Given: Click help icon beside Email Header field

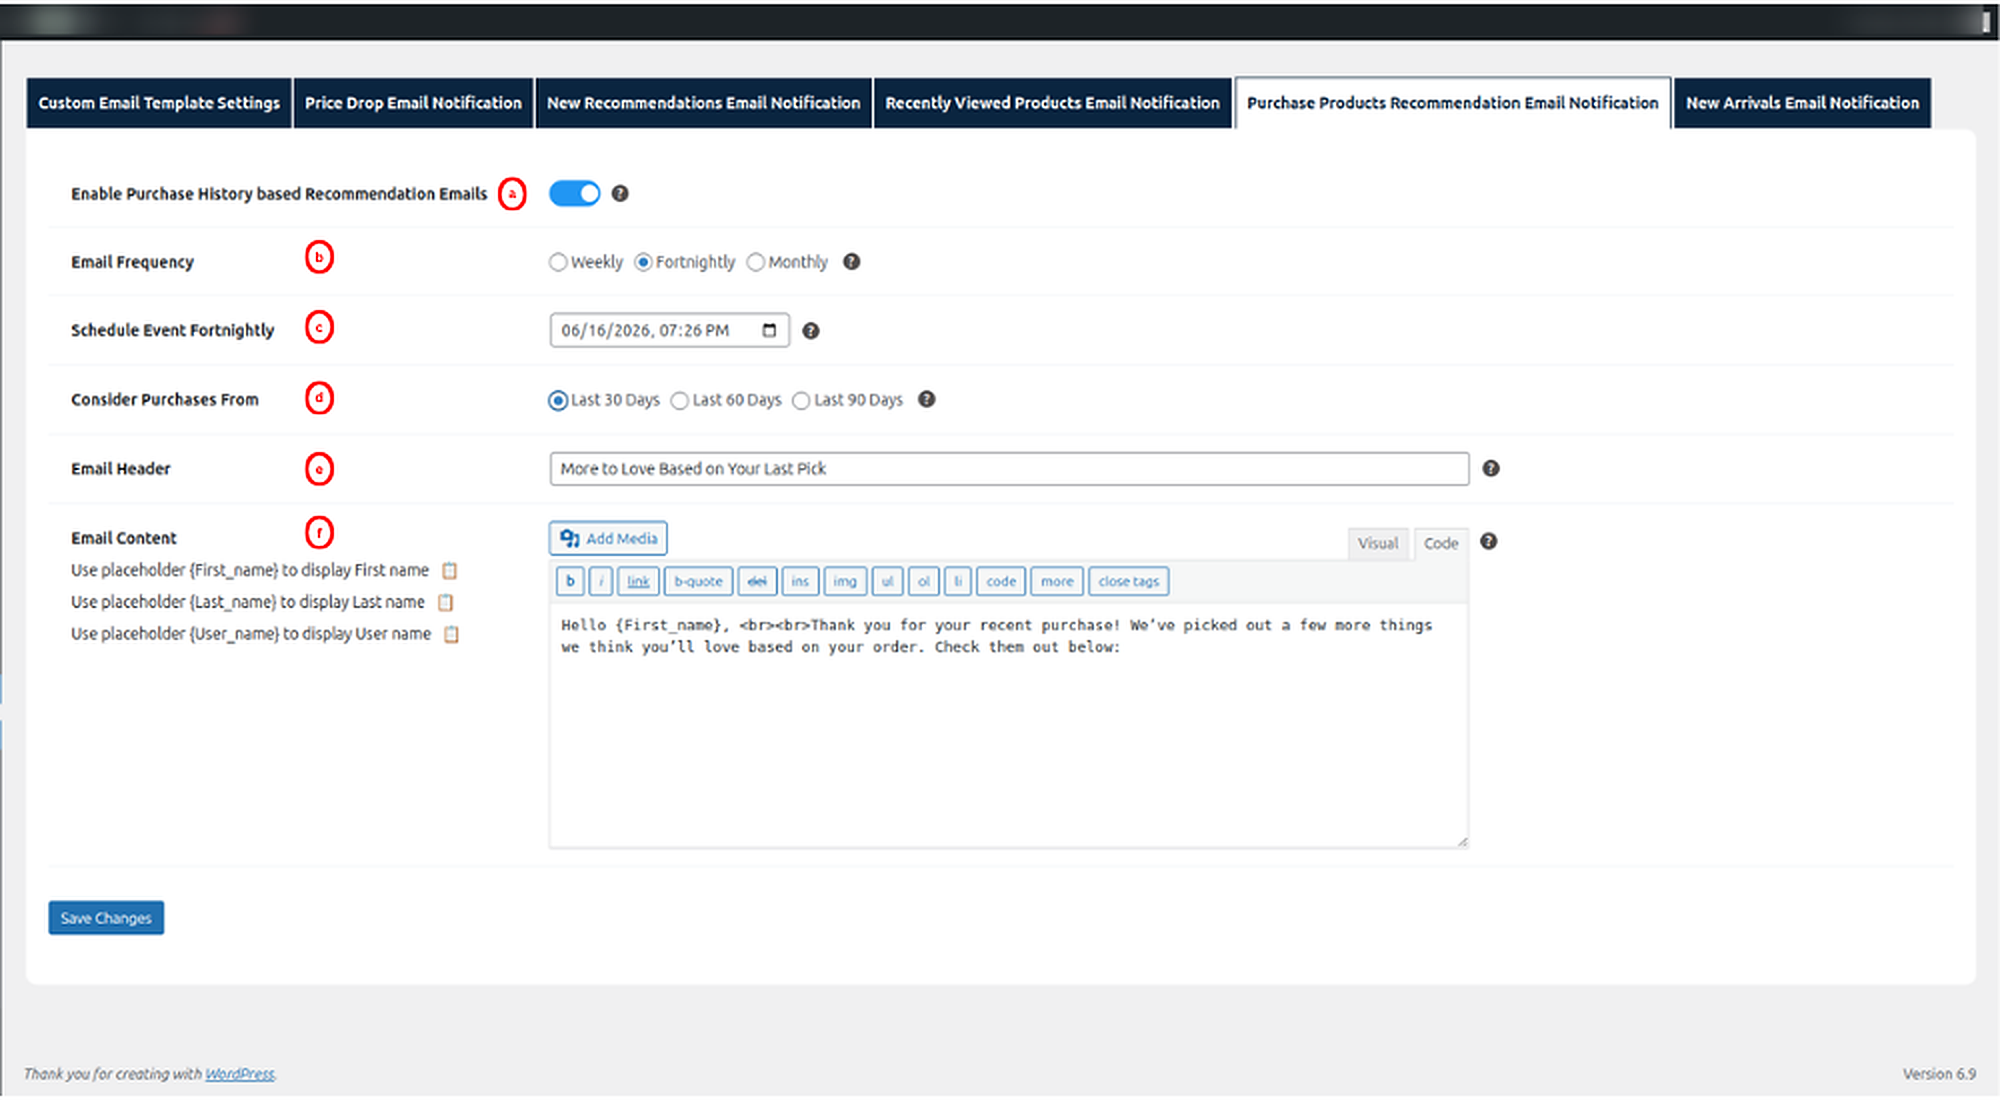Looking at the screenshot, I should pos(1490,468).
